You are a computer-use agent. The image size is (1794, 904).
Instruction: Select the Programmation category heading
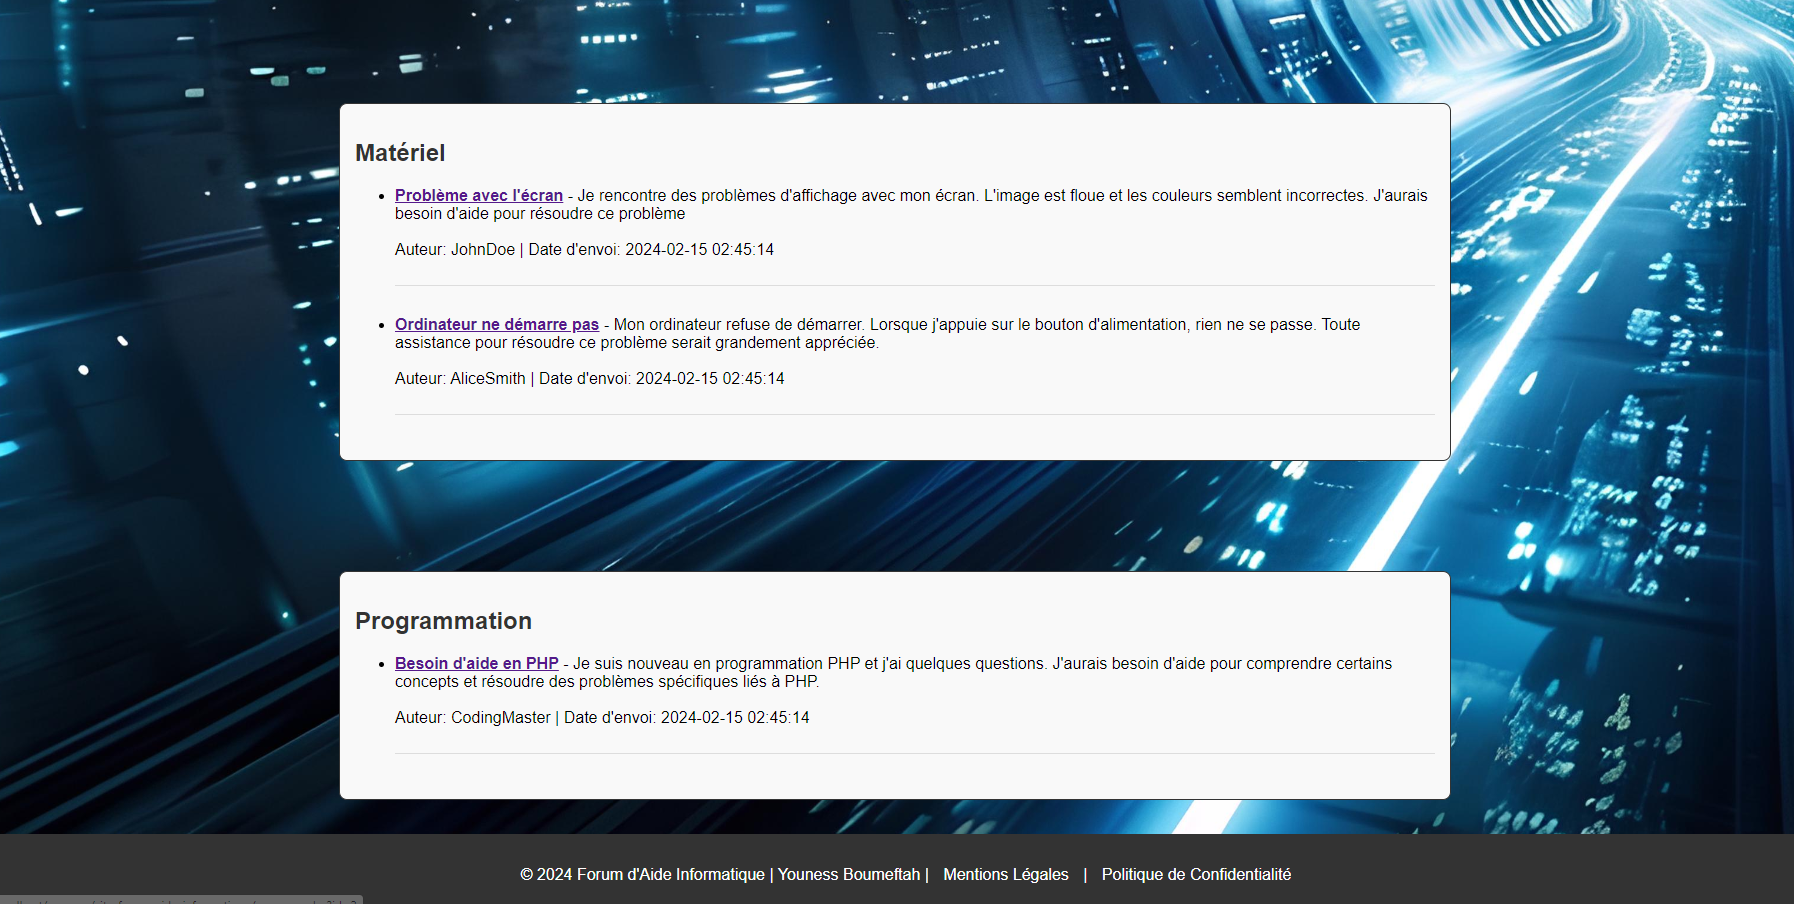[x=443, y=621]
